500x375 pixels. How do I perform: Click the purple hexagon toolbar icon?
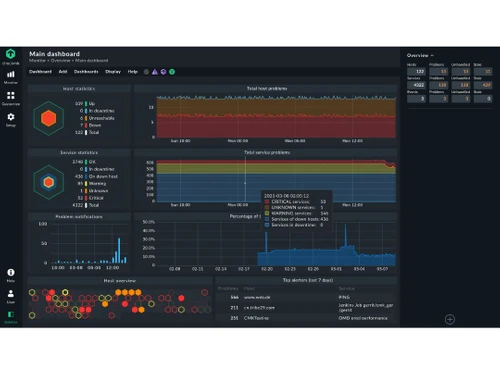163,72
